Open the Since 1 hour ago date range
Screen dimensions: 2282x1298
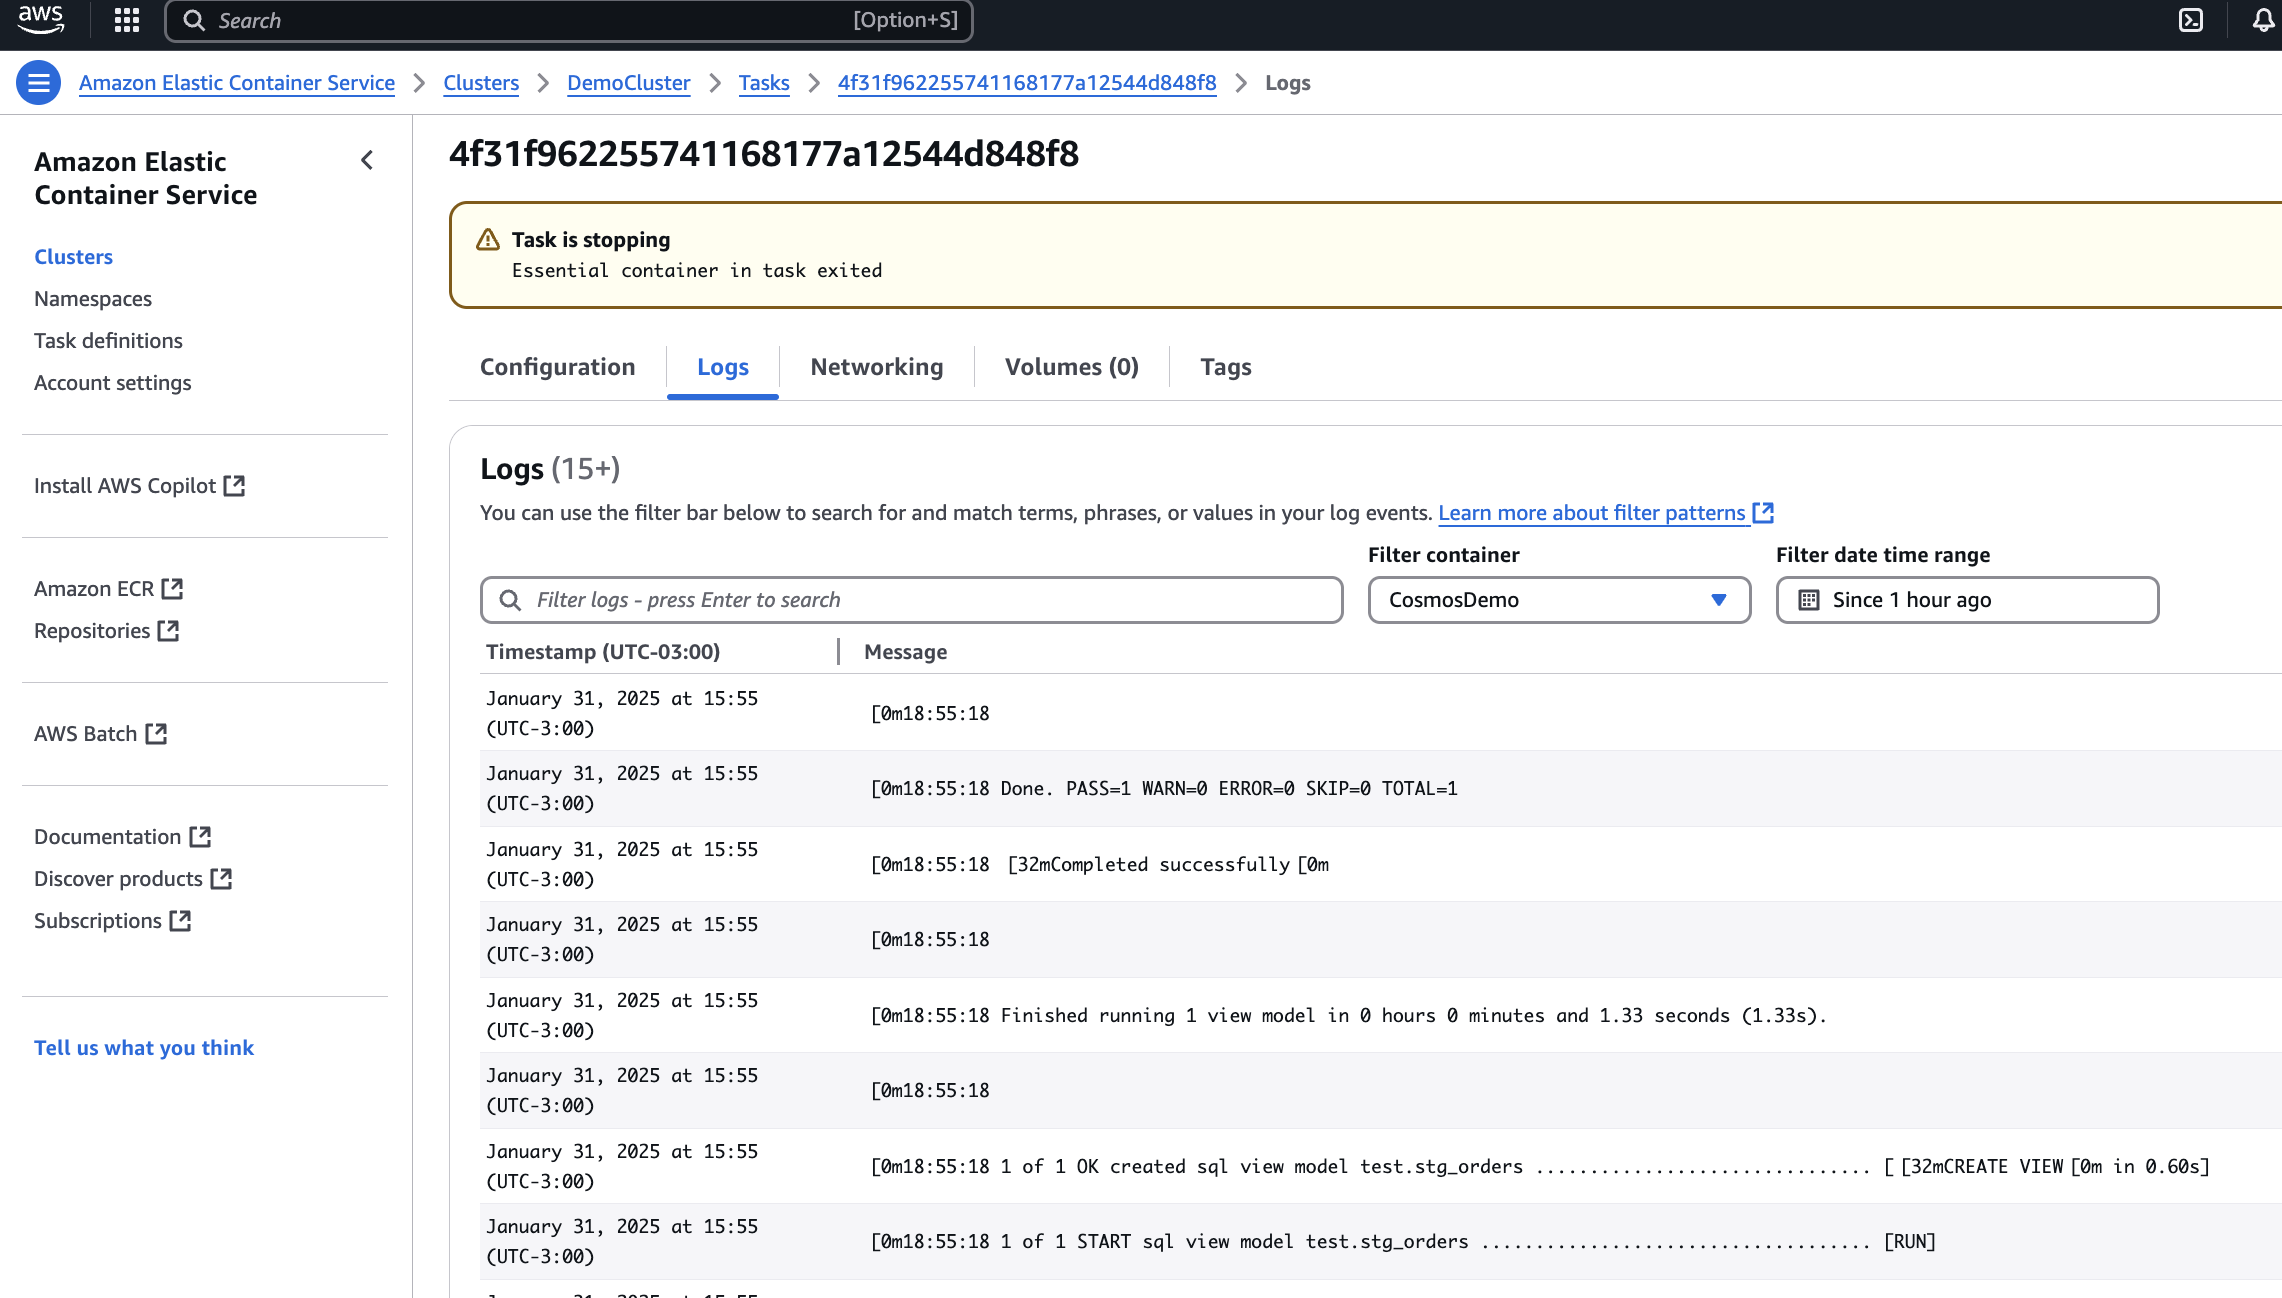(x=1967, y=600)
